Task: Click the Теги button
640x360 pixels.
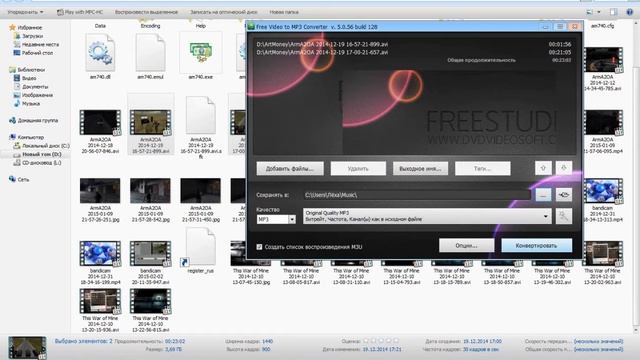Action: pos(482,169)
